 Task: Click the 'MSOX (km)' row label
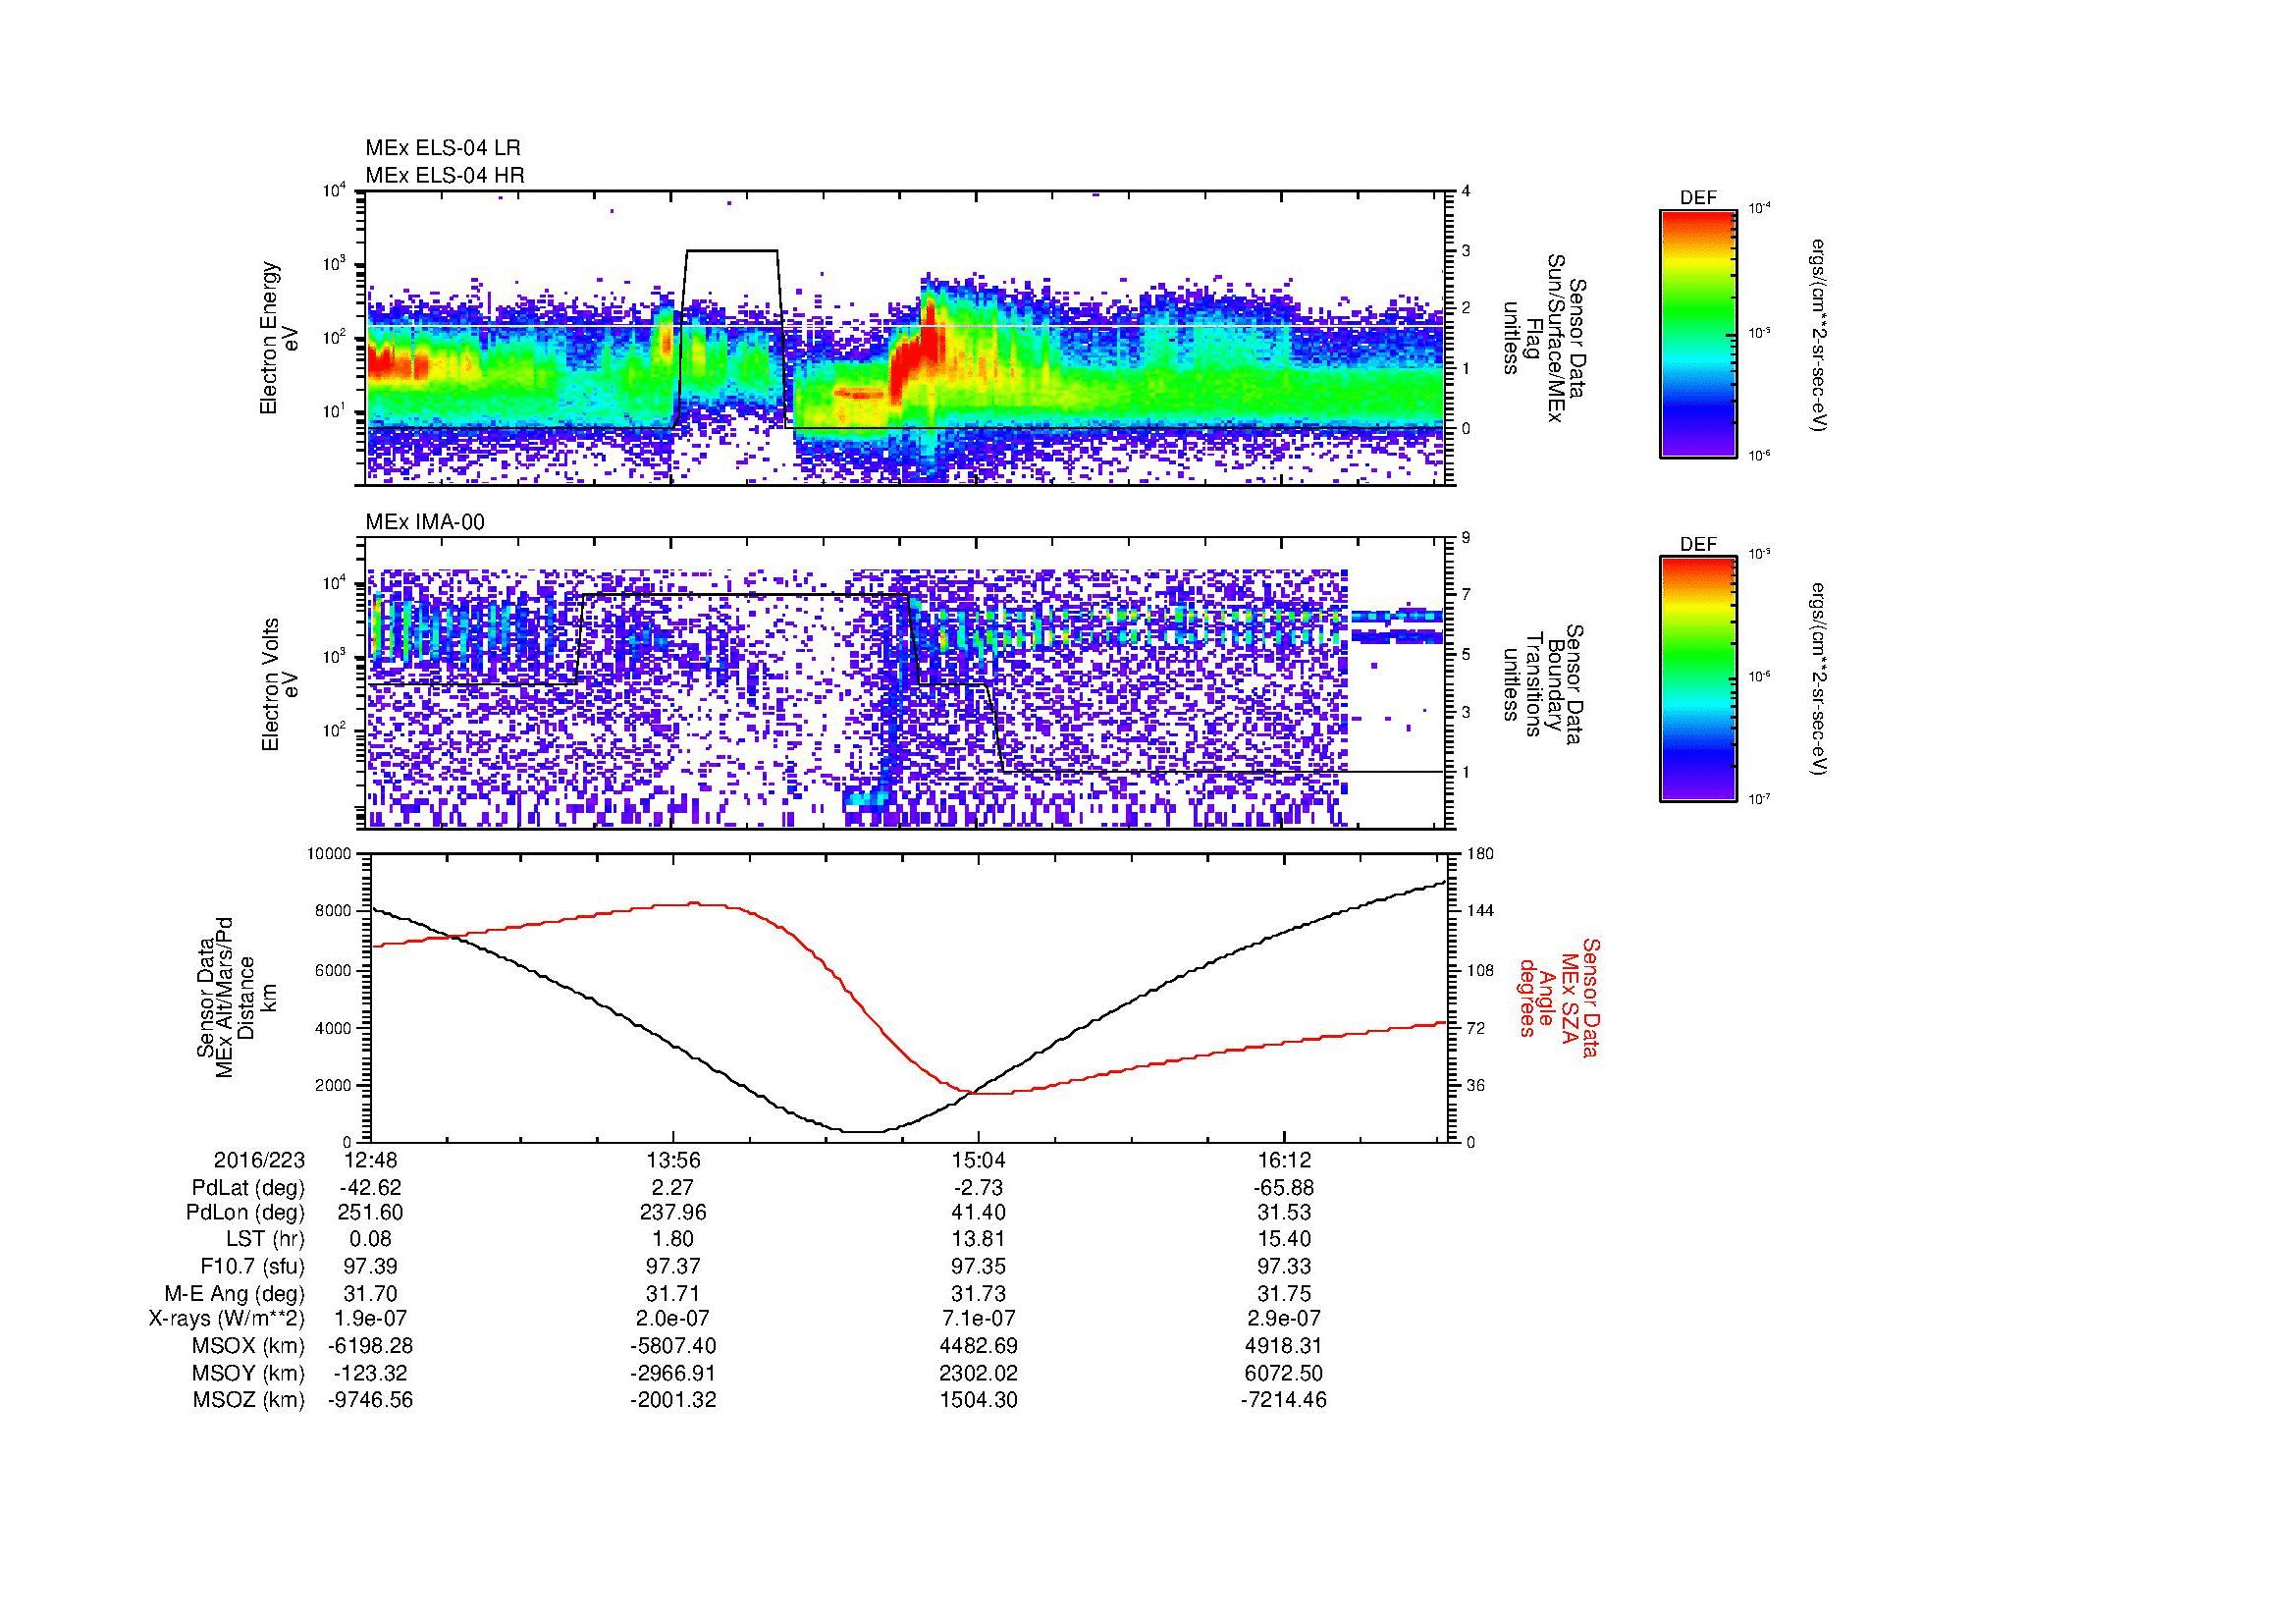click(x=248, y=1346)
